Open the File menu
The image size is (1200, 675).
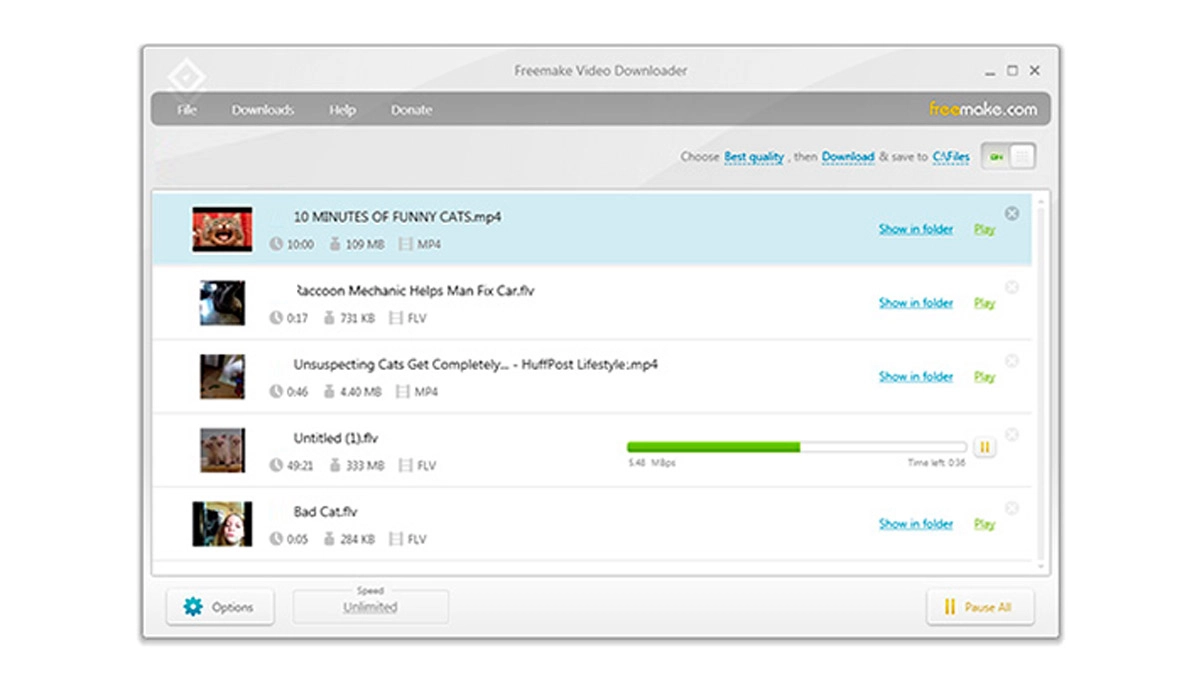pos(187,110)
